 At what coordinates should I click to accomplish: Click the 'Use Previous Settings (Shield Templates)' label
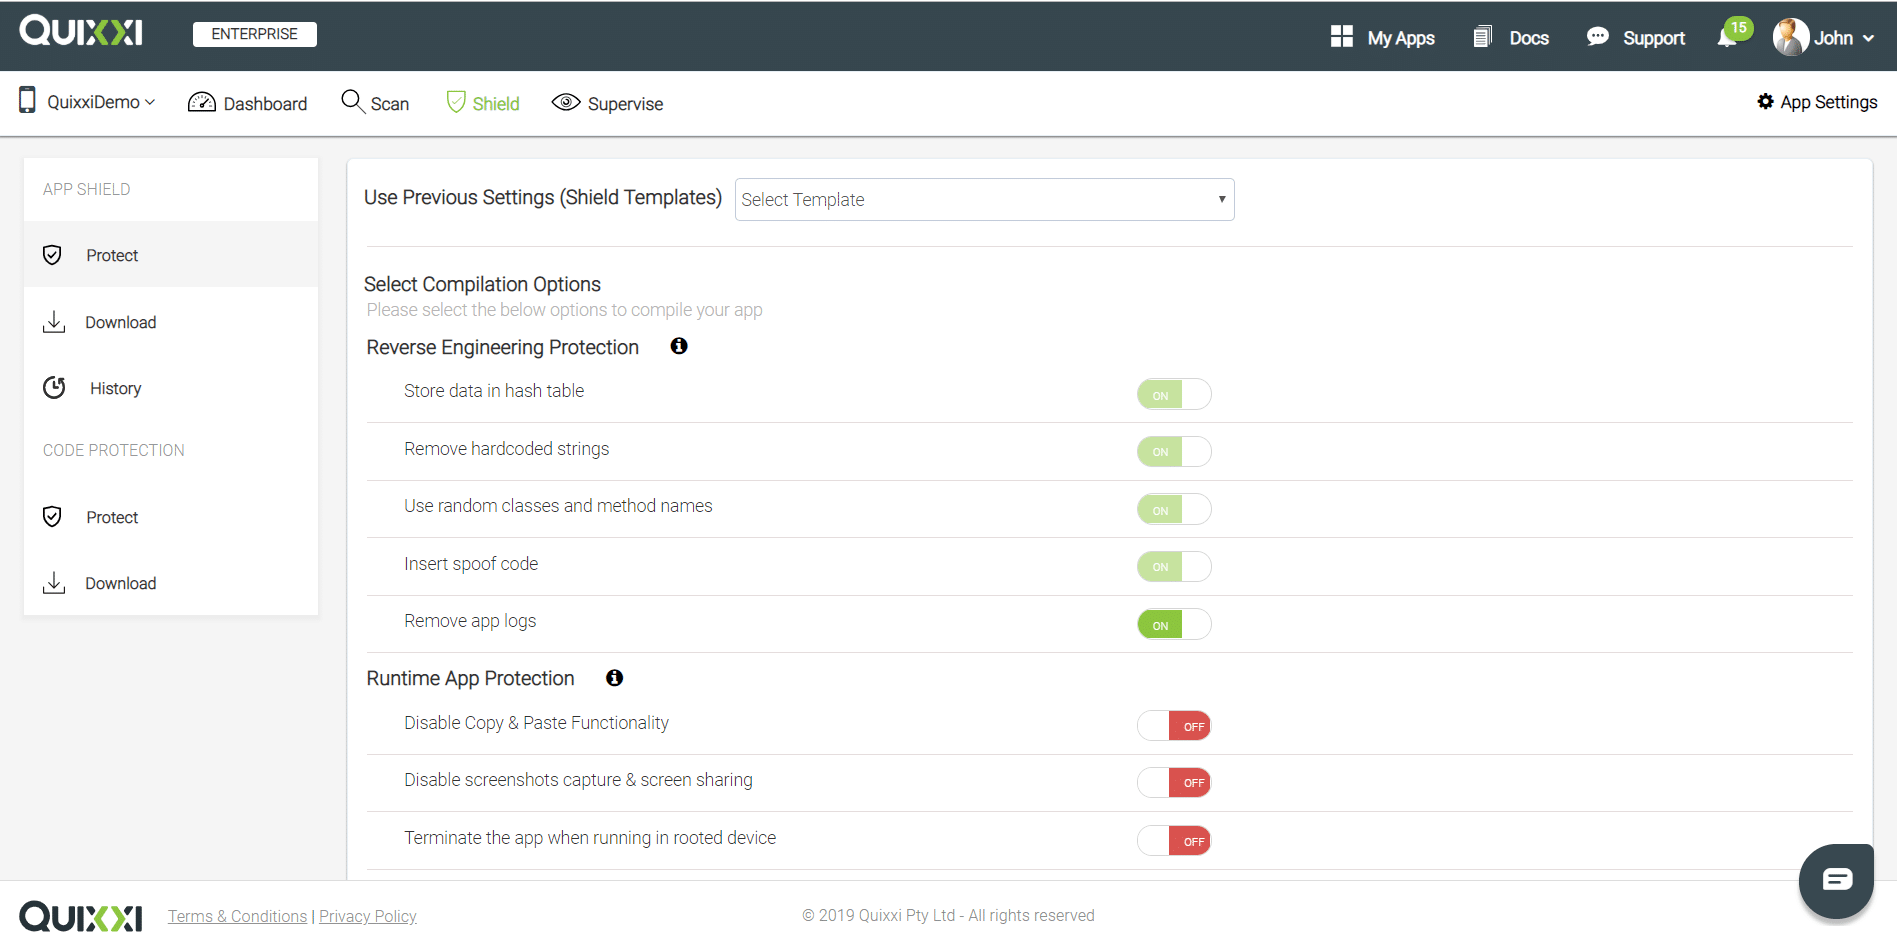[x=543, y=197]
